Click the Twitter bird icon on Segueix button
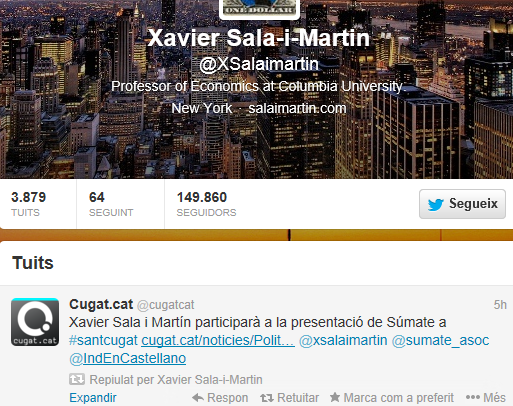 coord(435,204)
